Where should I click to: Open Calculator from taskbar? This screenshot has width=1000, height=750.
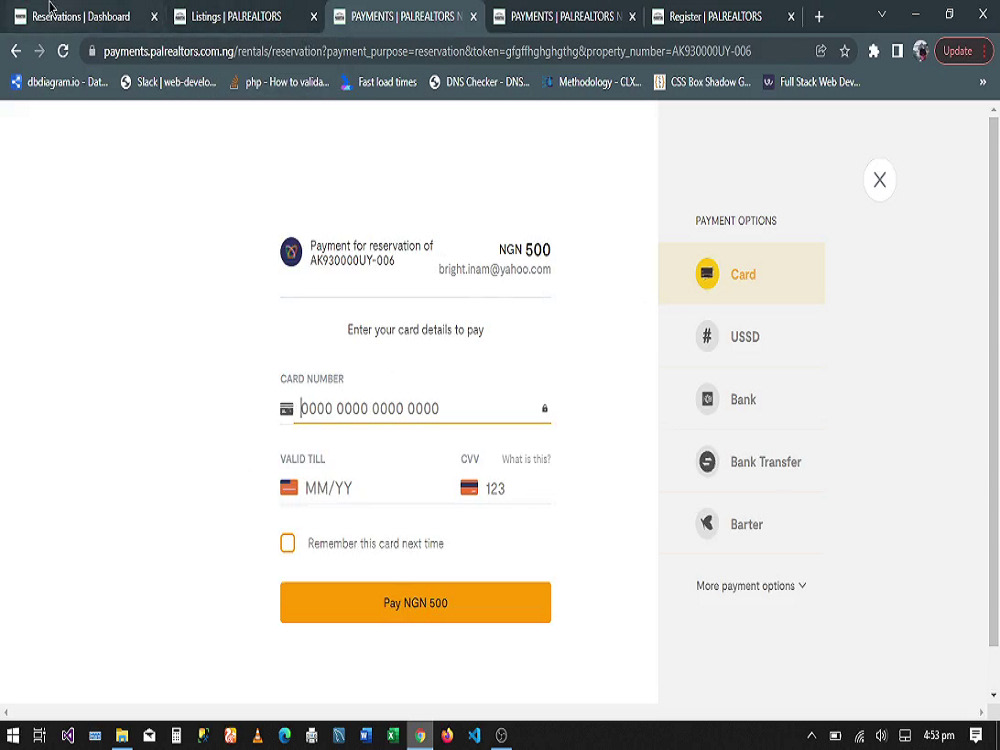tap(177, 735)
